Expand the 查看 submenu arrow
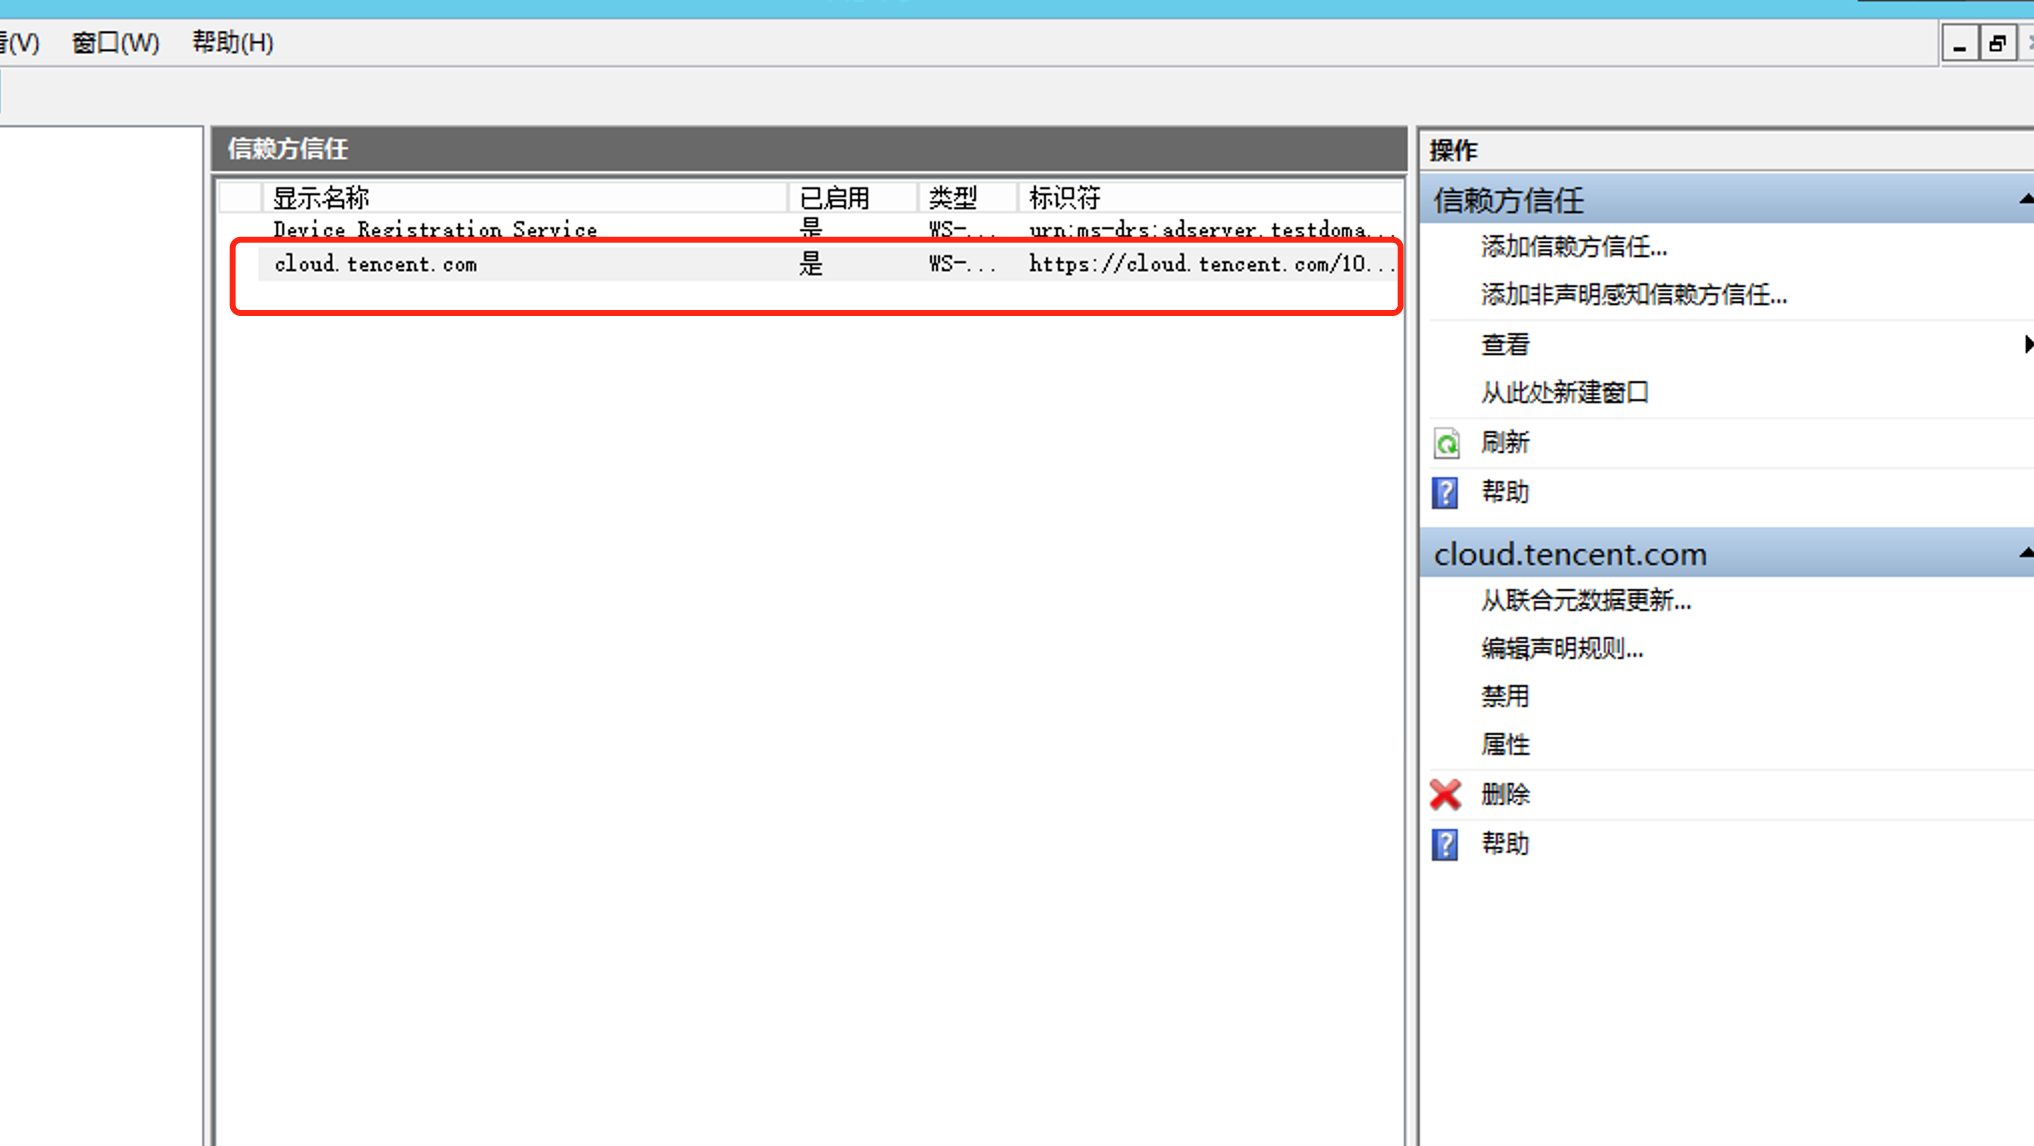 coord(2027,344)
